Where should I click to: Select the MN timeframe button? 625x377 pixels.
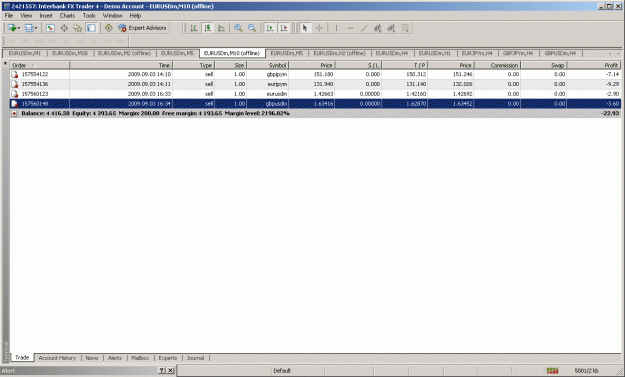tap(121, 41)
